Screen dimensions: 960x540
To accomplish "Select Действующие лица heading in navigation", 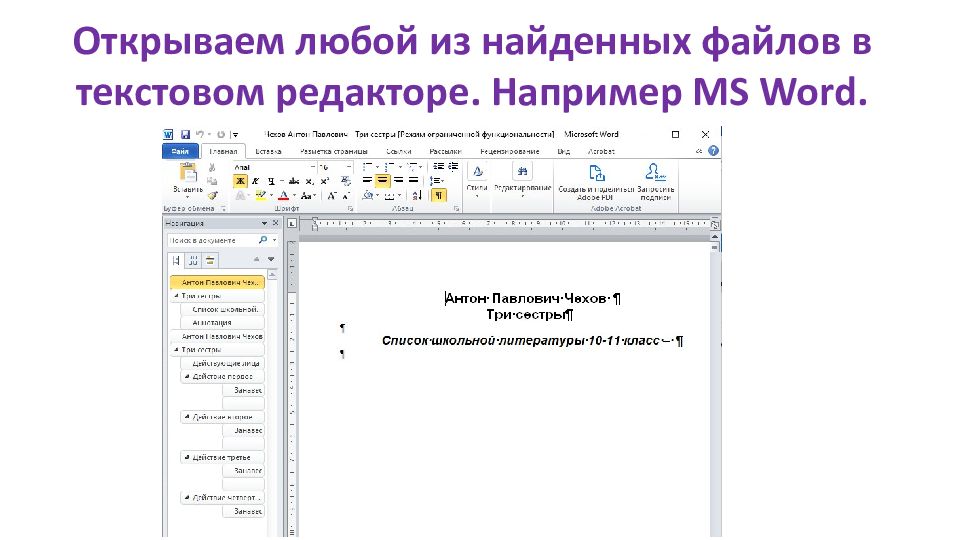I will 223,363.
